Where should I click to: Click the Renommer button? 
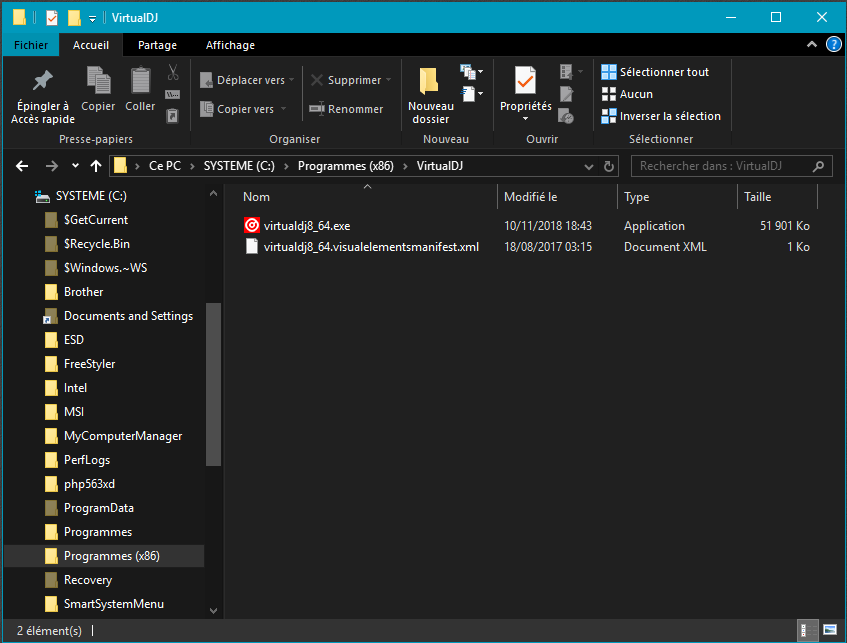pyautogui.click(x=346, y=109)
